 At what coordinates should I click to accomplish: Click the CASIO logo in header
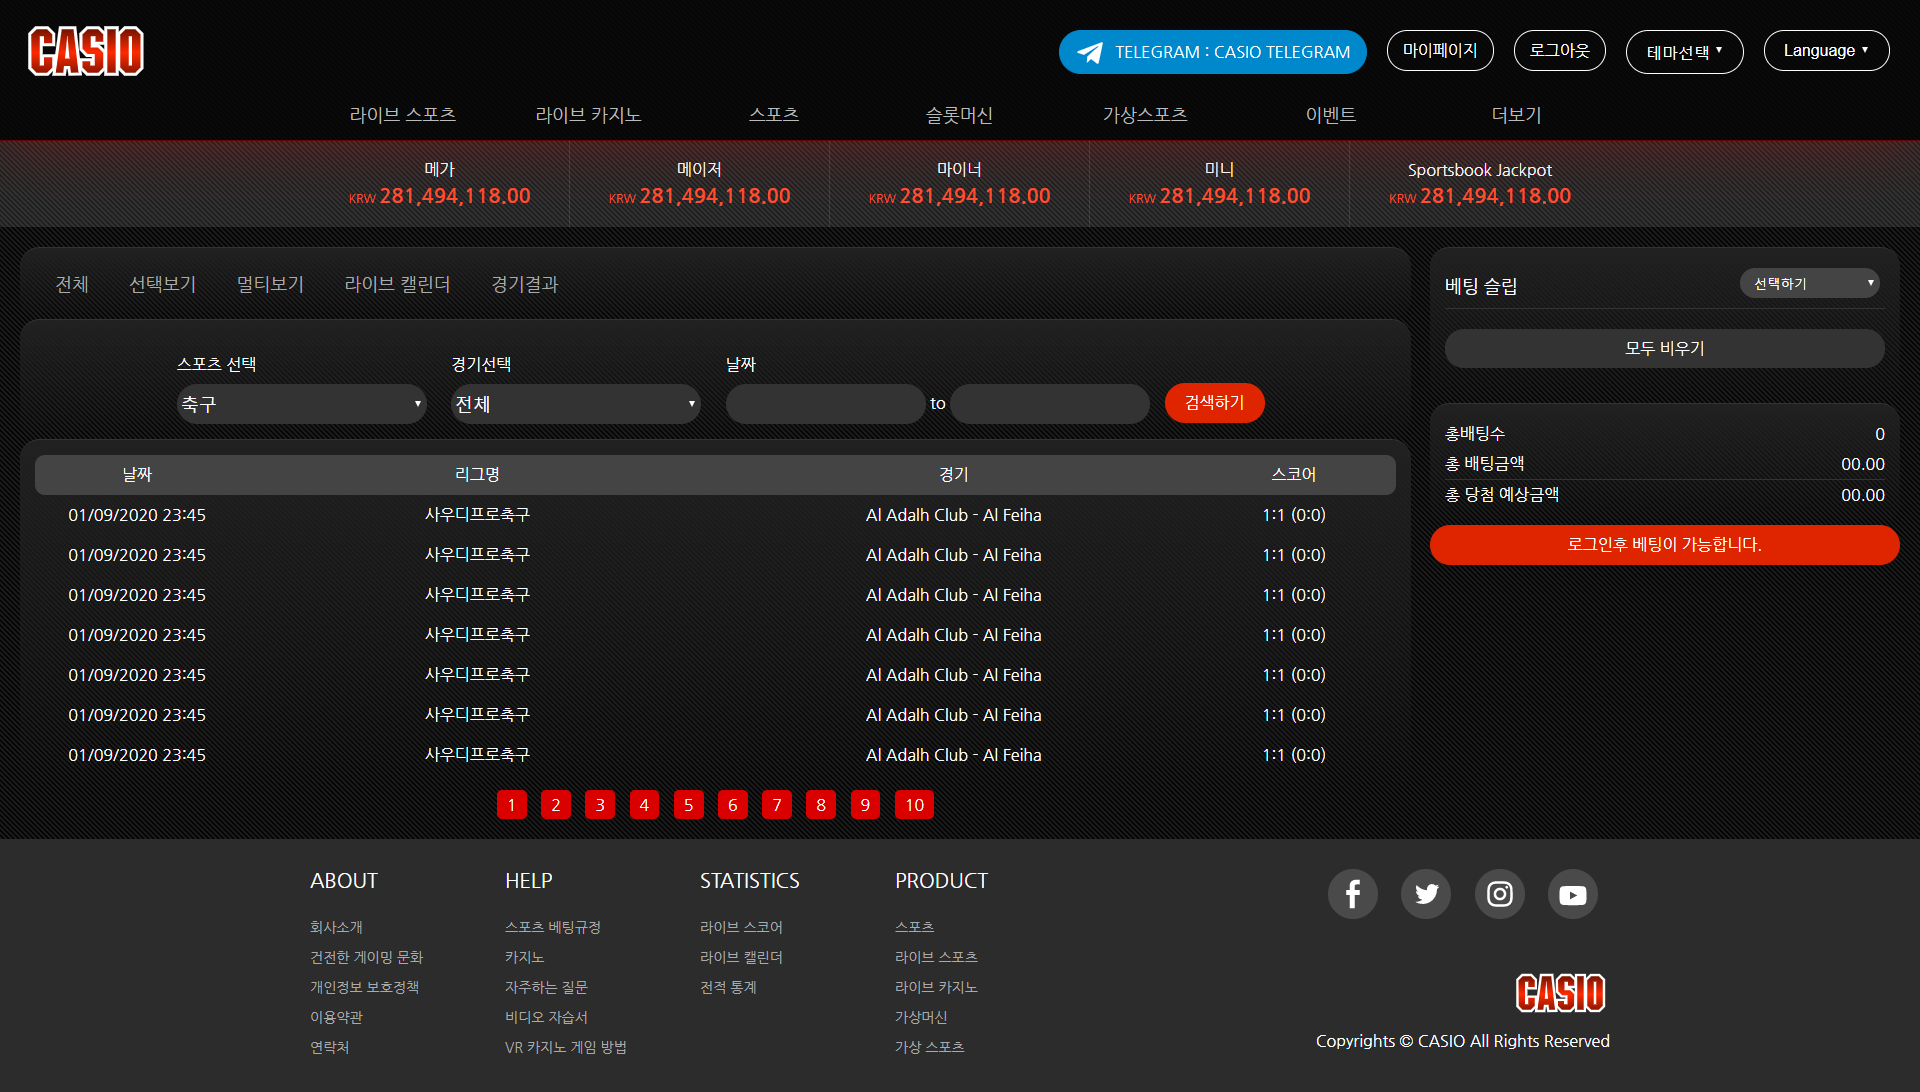[x=86, y=51]
